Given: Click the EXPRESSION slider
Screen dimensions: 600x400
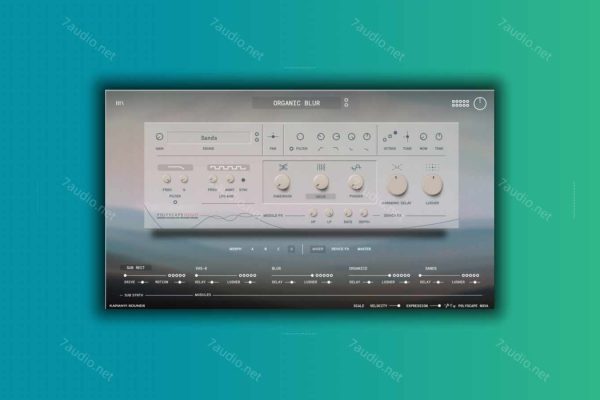Looking at the screenshot, I should [x=435, y=306].
